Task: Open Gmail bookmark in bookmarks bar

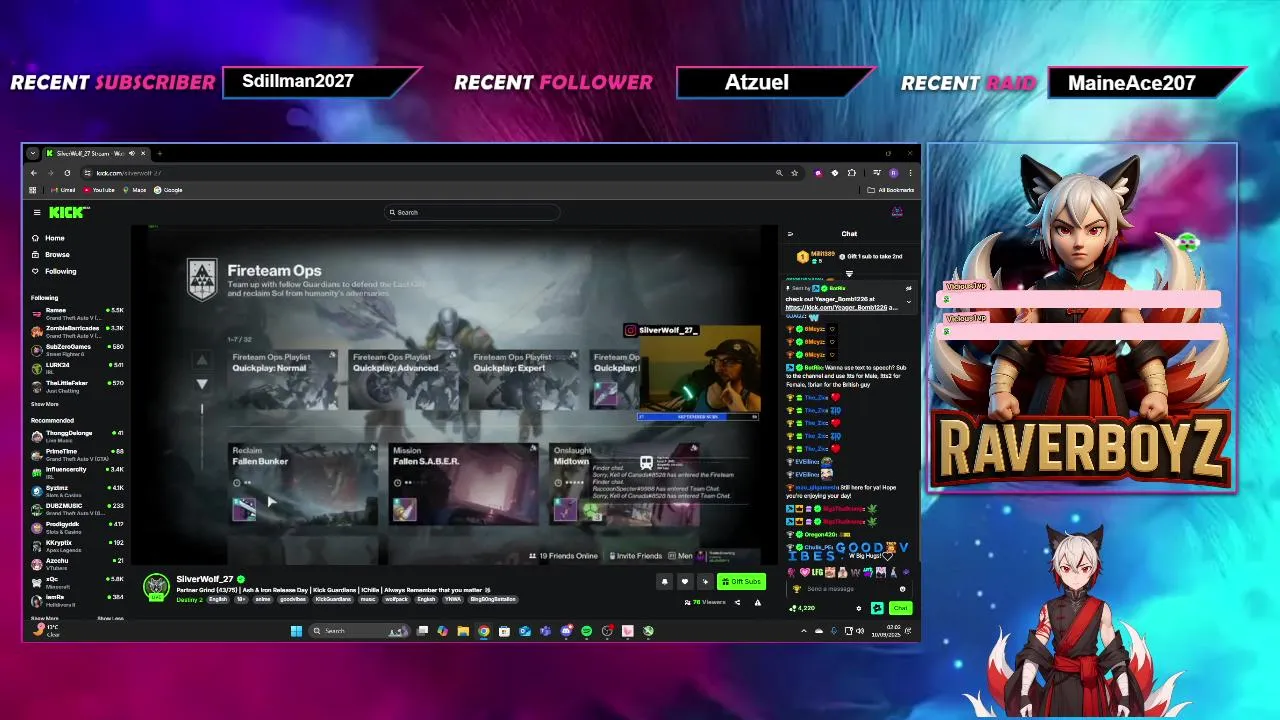Action: click(63, 190)
